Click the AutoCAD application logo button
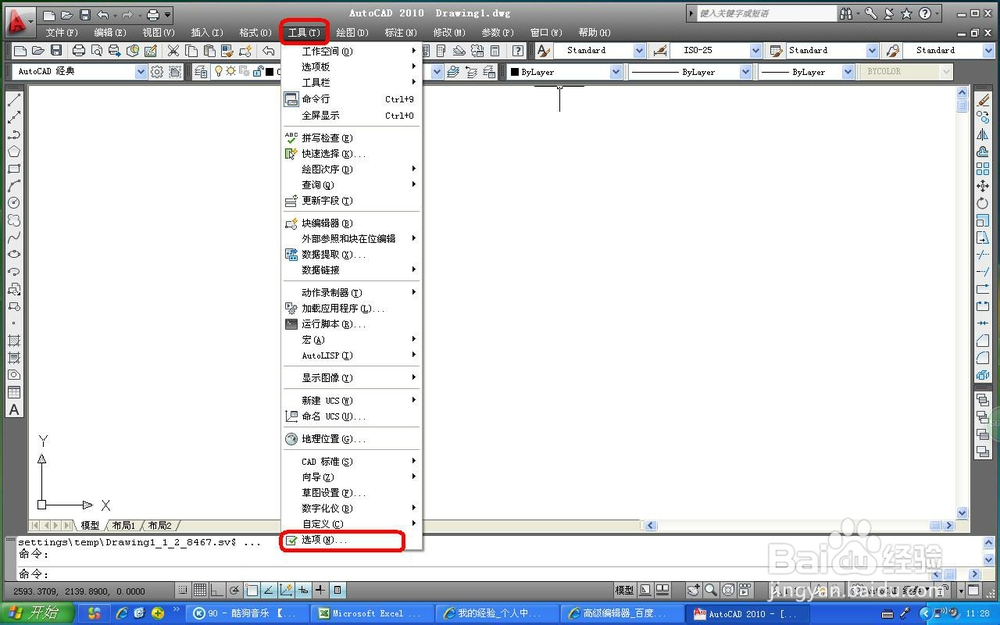 point(17,22)
